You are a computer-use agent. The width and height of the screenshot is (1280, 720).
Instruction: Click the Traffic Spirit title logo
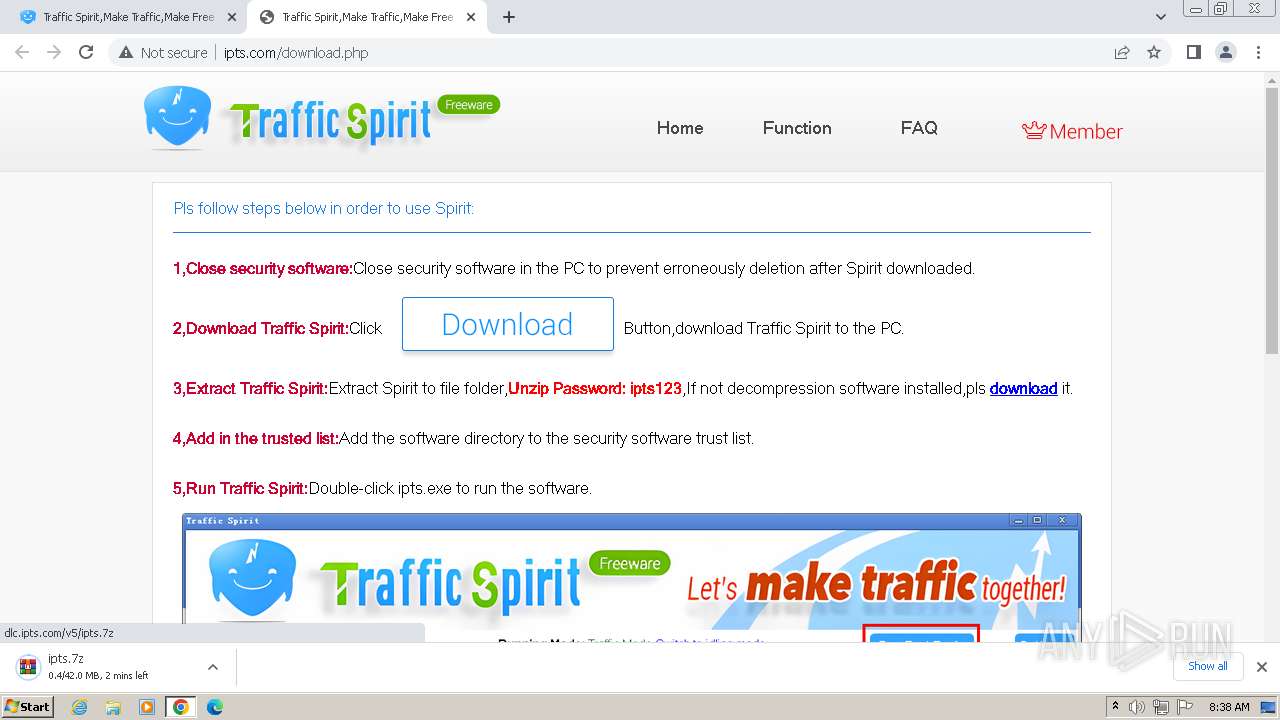(x=331, y=122)
